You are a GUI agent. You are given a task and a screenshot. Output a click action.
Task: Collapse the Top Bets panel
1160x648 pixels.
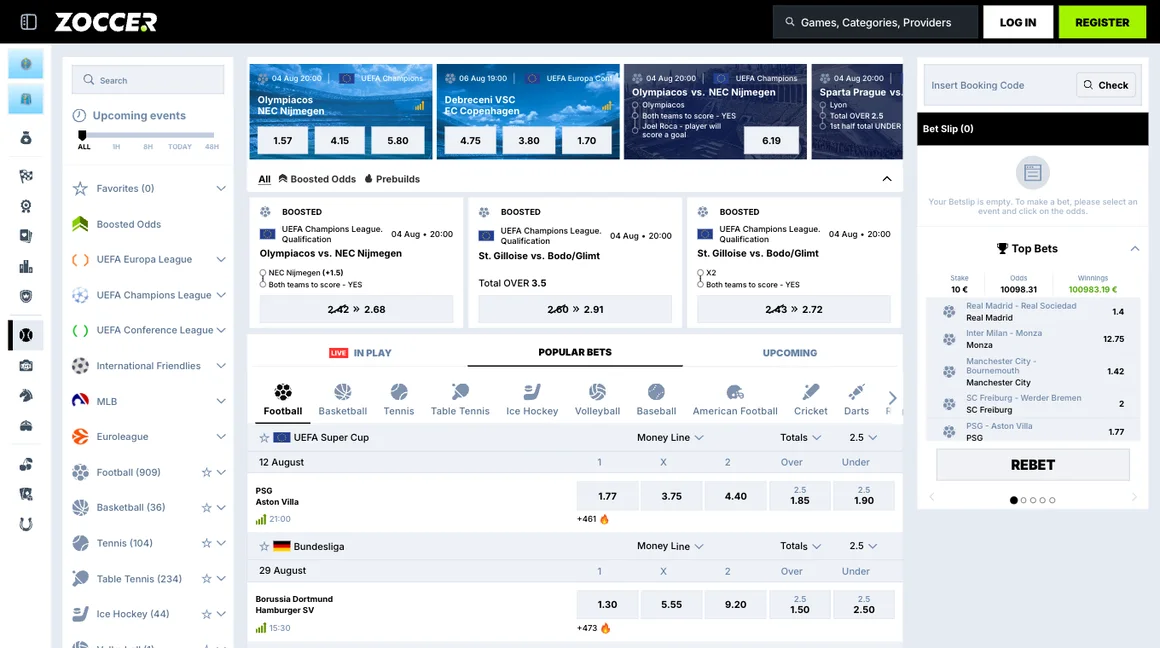(1135, 249)
